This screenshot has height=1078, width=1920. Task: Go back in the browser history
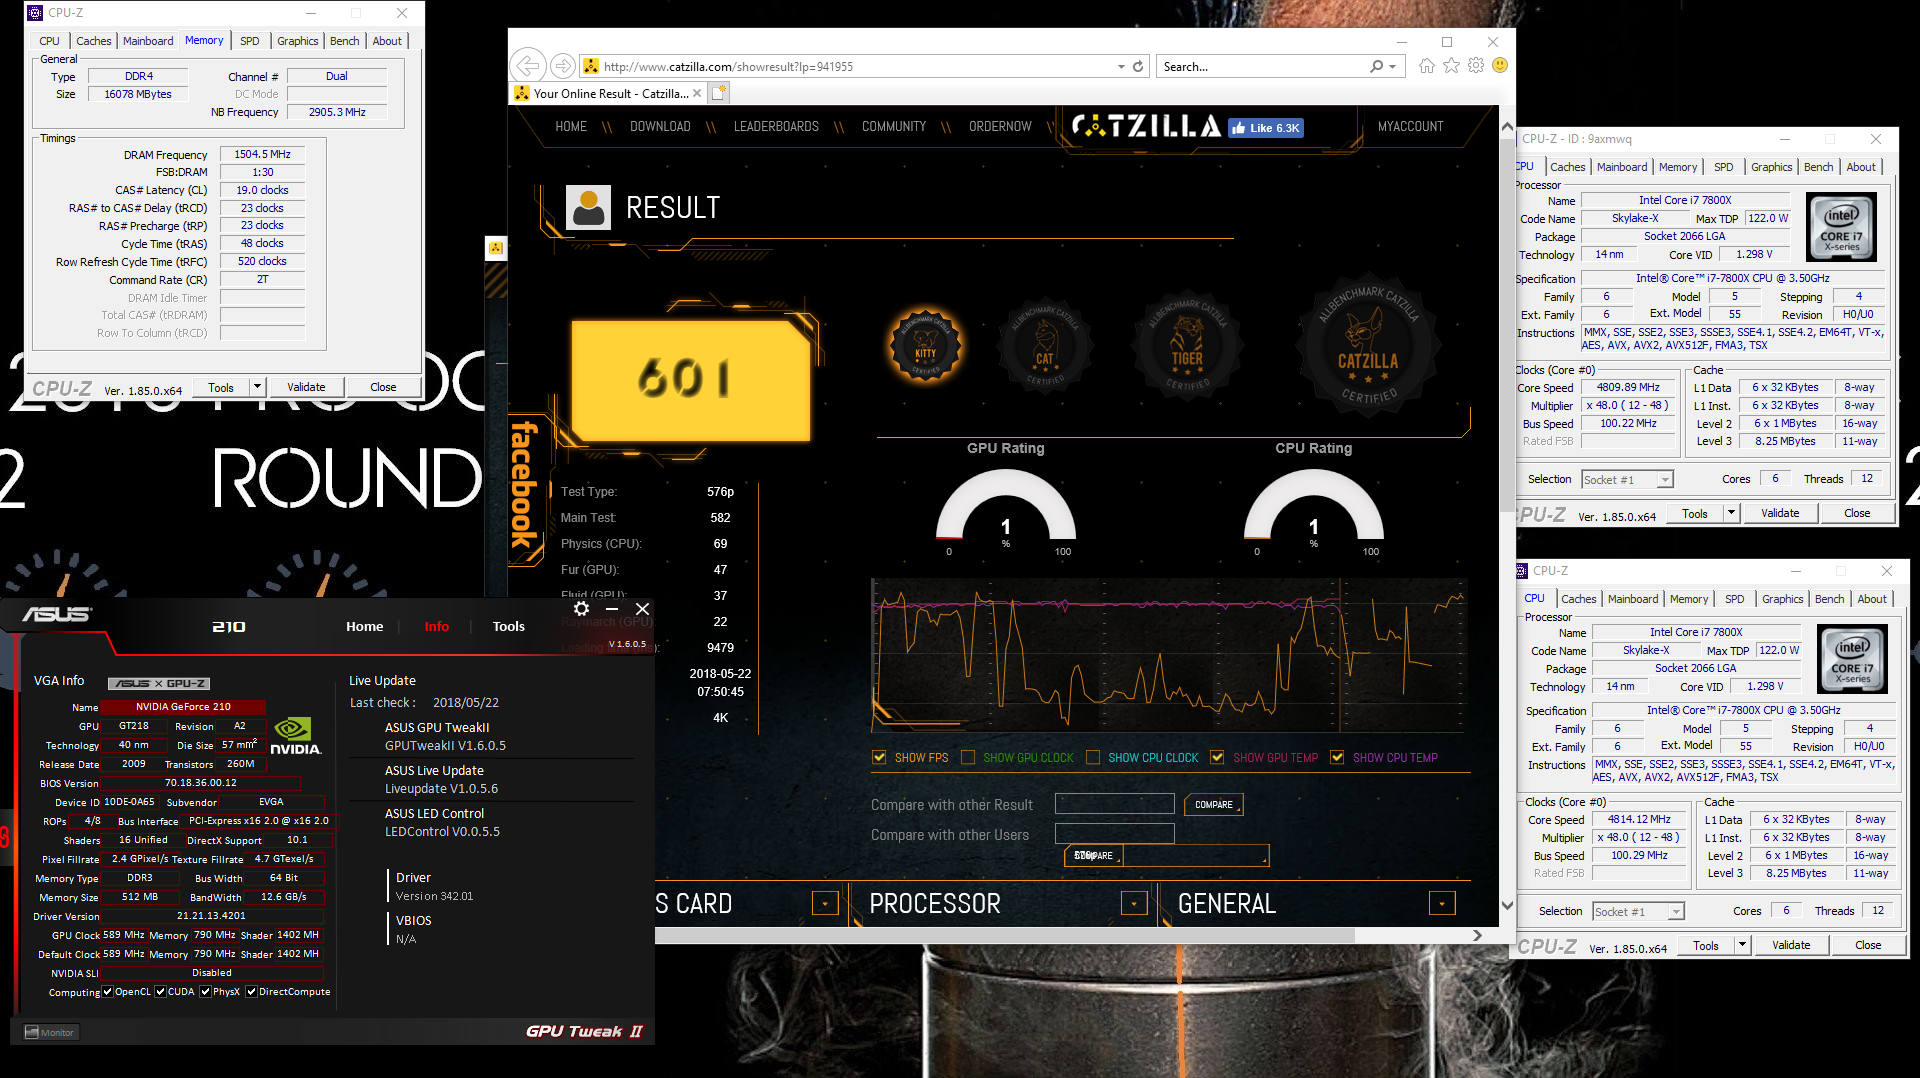[528, 66]
